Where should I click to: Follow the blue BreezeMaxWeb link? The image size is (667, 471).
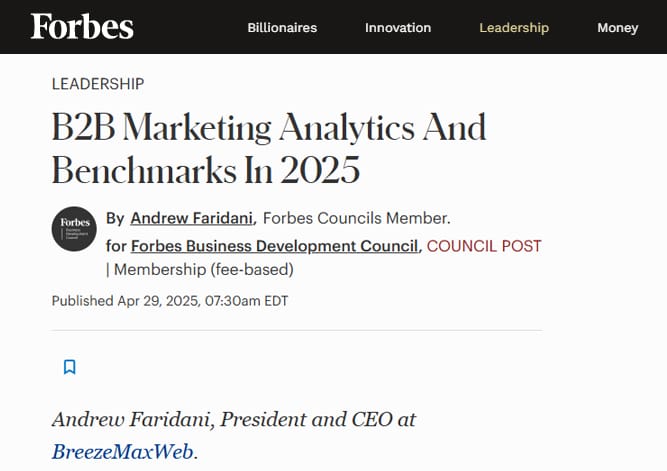(x=123, y=451)
